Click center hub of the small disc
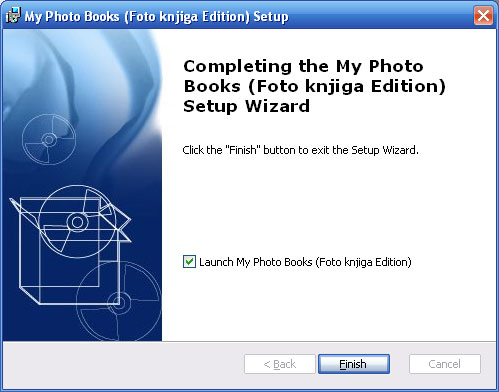This screenshot has width=499, height=392. coord(49,139)
